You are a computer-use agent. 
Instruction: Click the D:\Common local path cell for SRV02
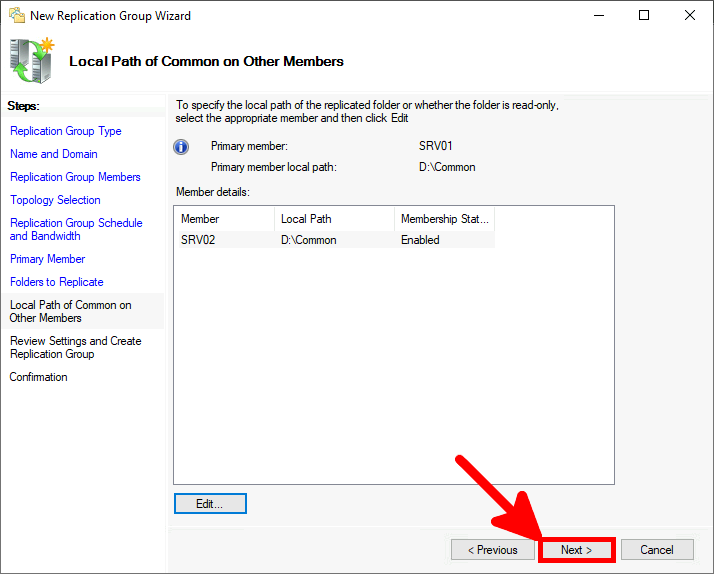309,240
